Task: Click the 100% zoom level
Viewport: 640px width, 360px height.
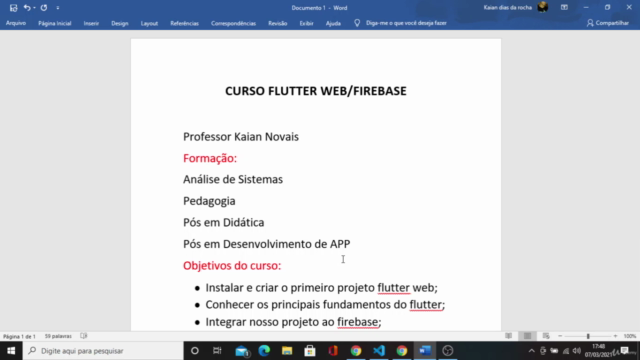Action: pos(630,336)
